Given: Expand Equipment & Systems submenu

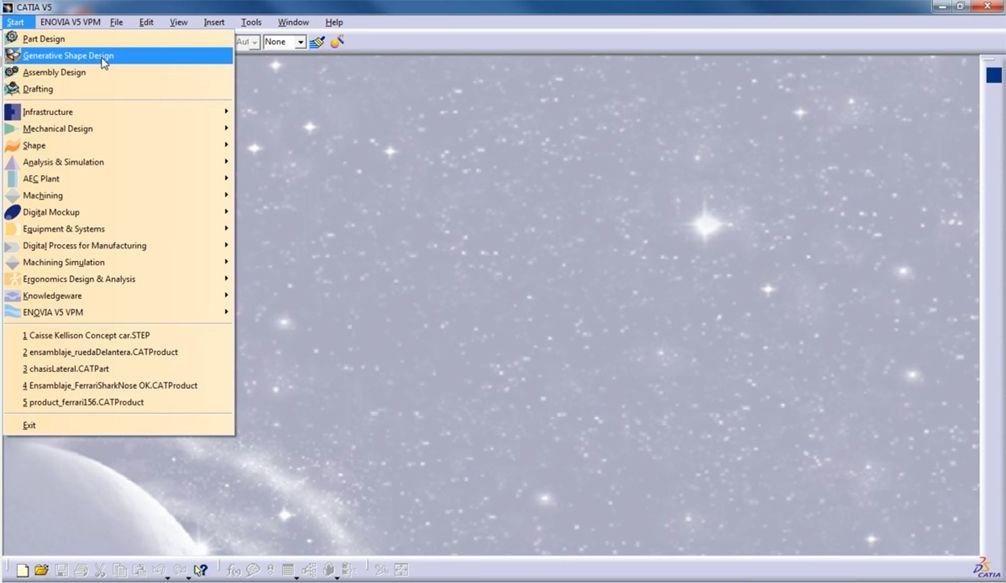Looking at the screenshot, I should click(118, 228).
